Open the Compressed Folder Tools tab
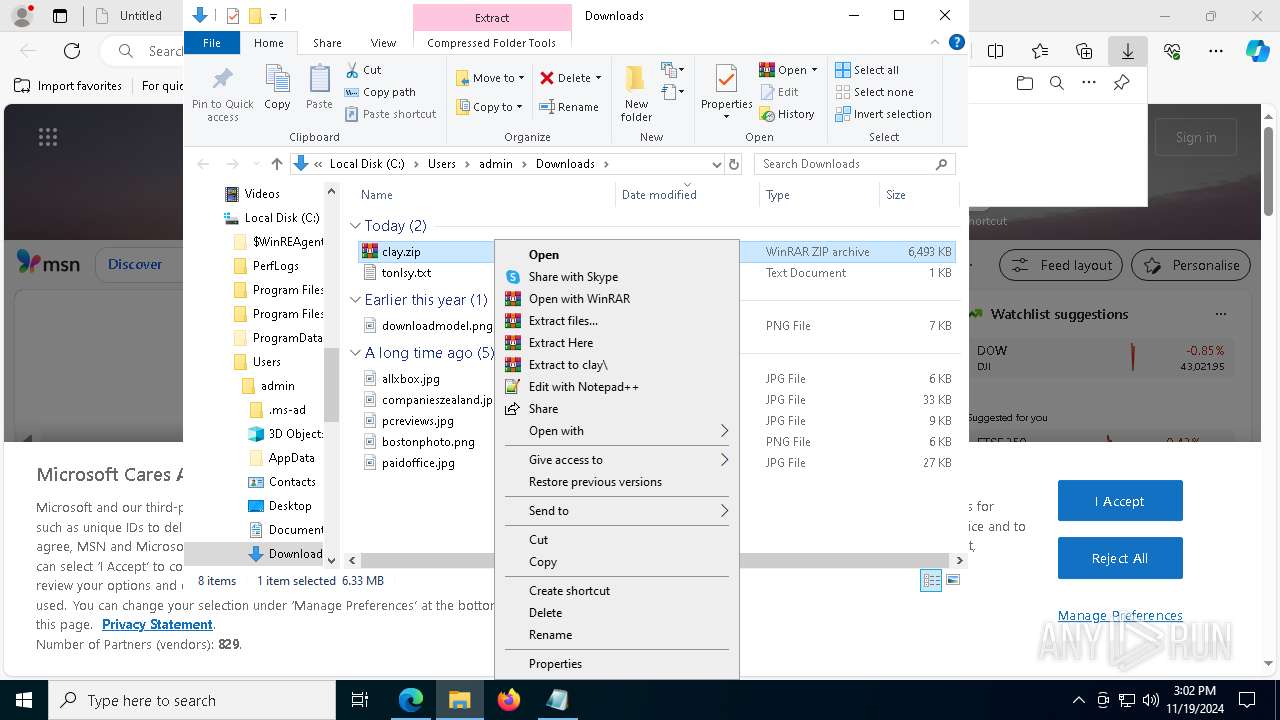The image size is (1280, 720). tap(491, 43)
